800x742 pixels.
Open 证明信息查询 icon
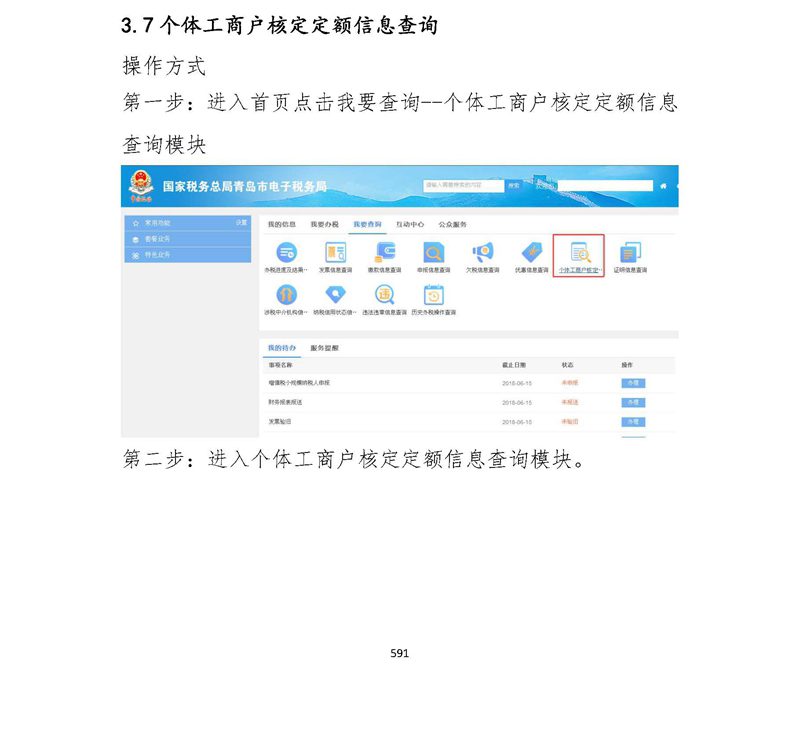[630, 253]
